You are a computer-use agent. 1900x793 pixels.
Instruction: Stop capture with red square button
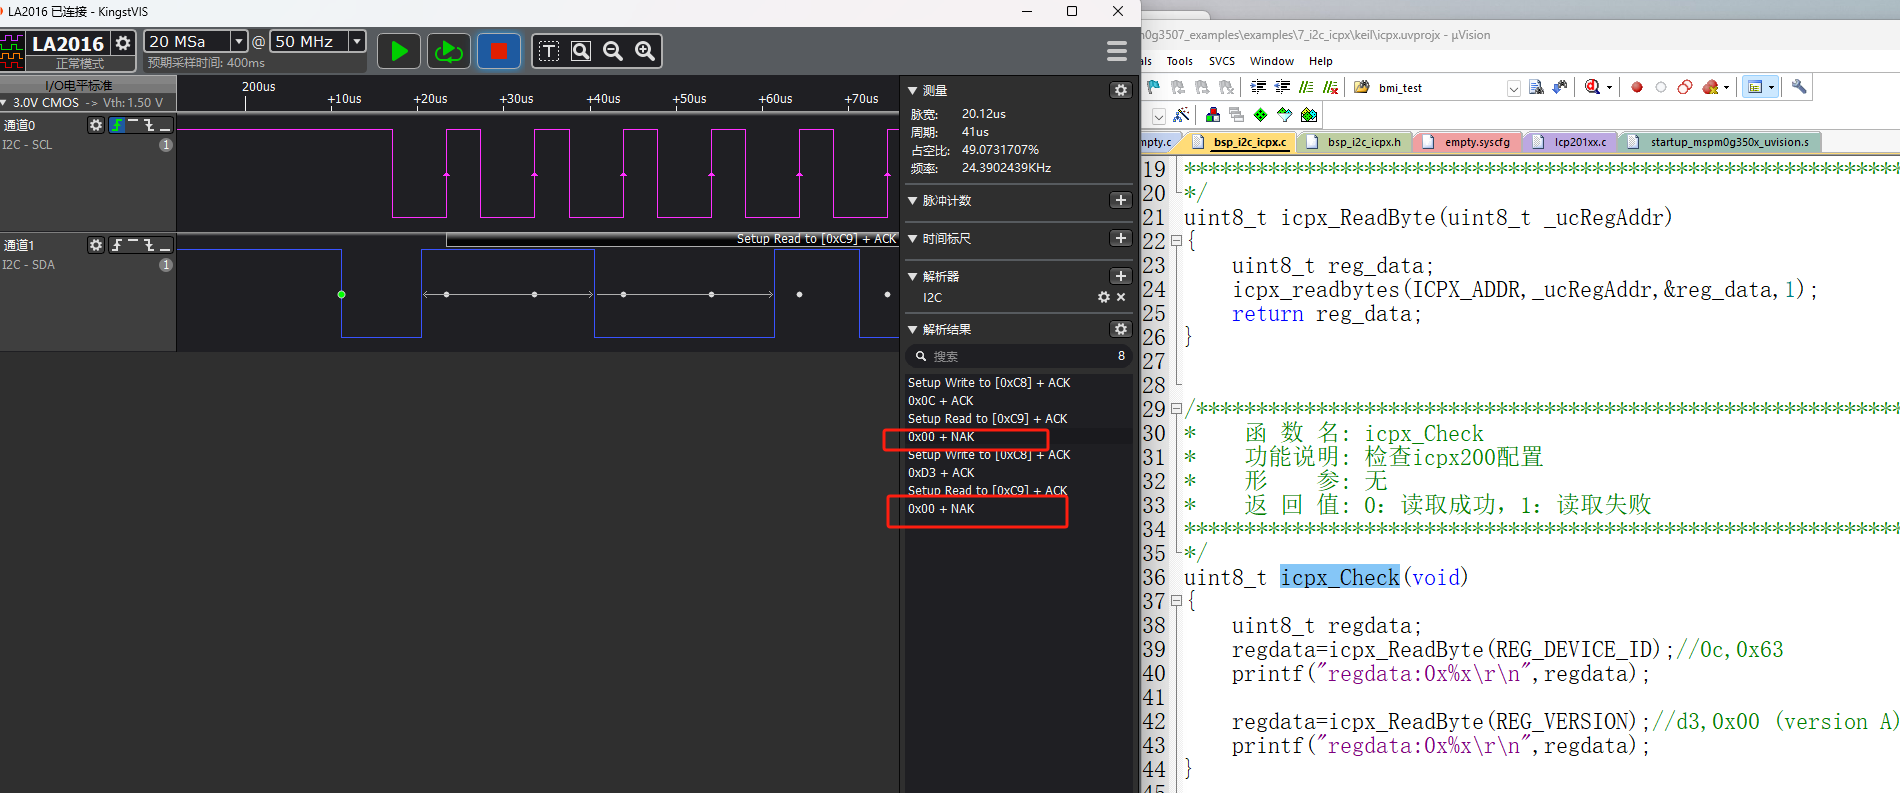499,51
